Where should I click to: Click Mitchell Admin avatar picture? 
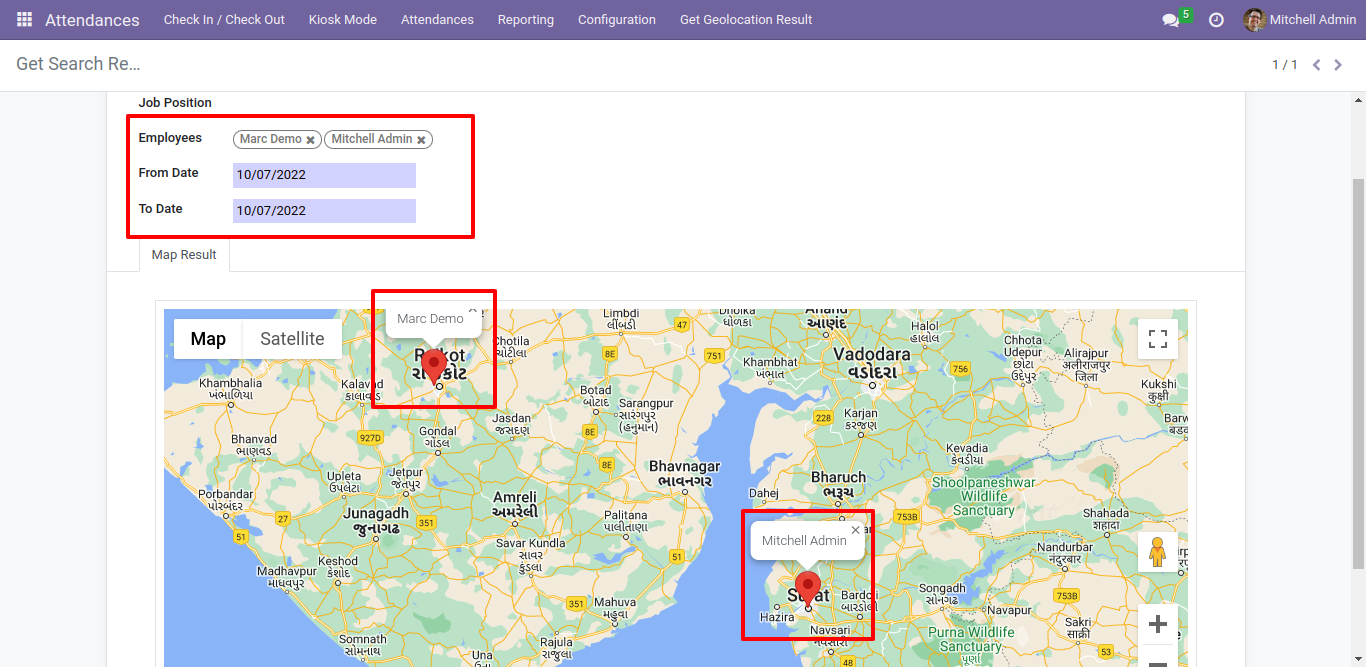[x=1254, y=20]
